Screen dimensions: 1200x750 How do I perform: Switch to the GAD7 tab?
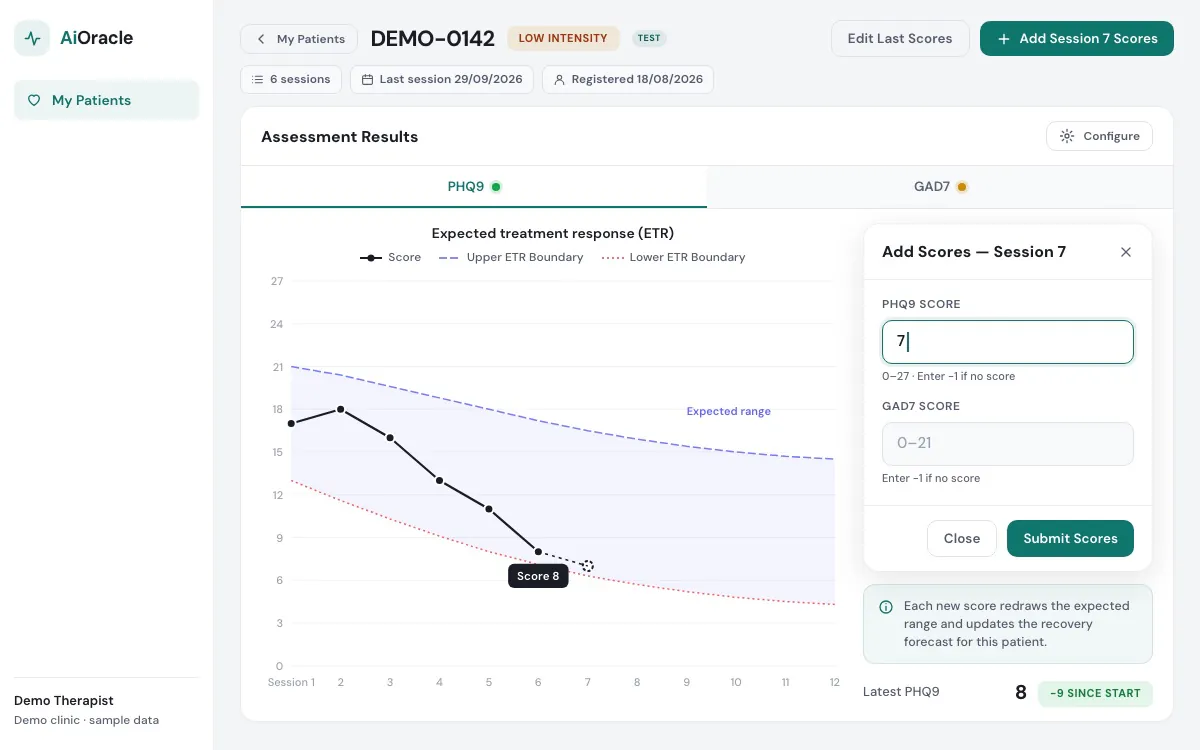click(940, 186)
